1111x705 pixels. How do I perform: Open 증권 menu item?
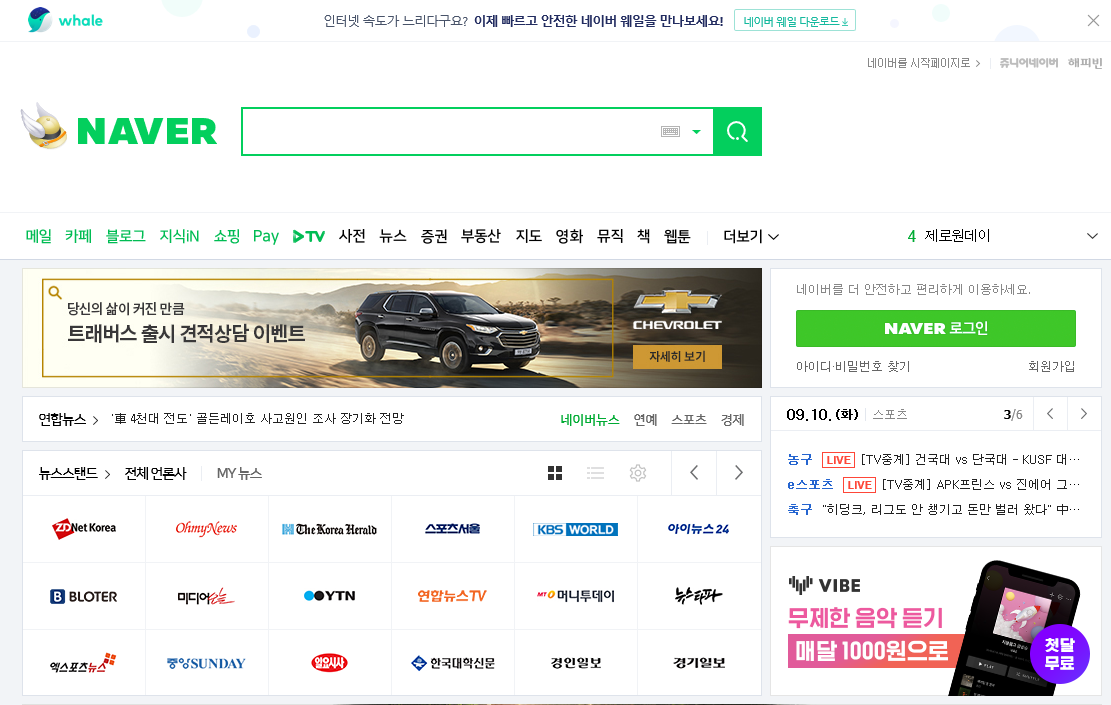tap(434, 236)
